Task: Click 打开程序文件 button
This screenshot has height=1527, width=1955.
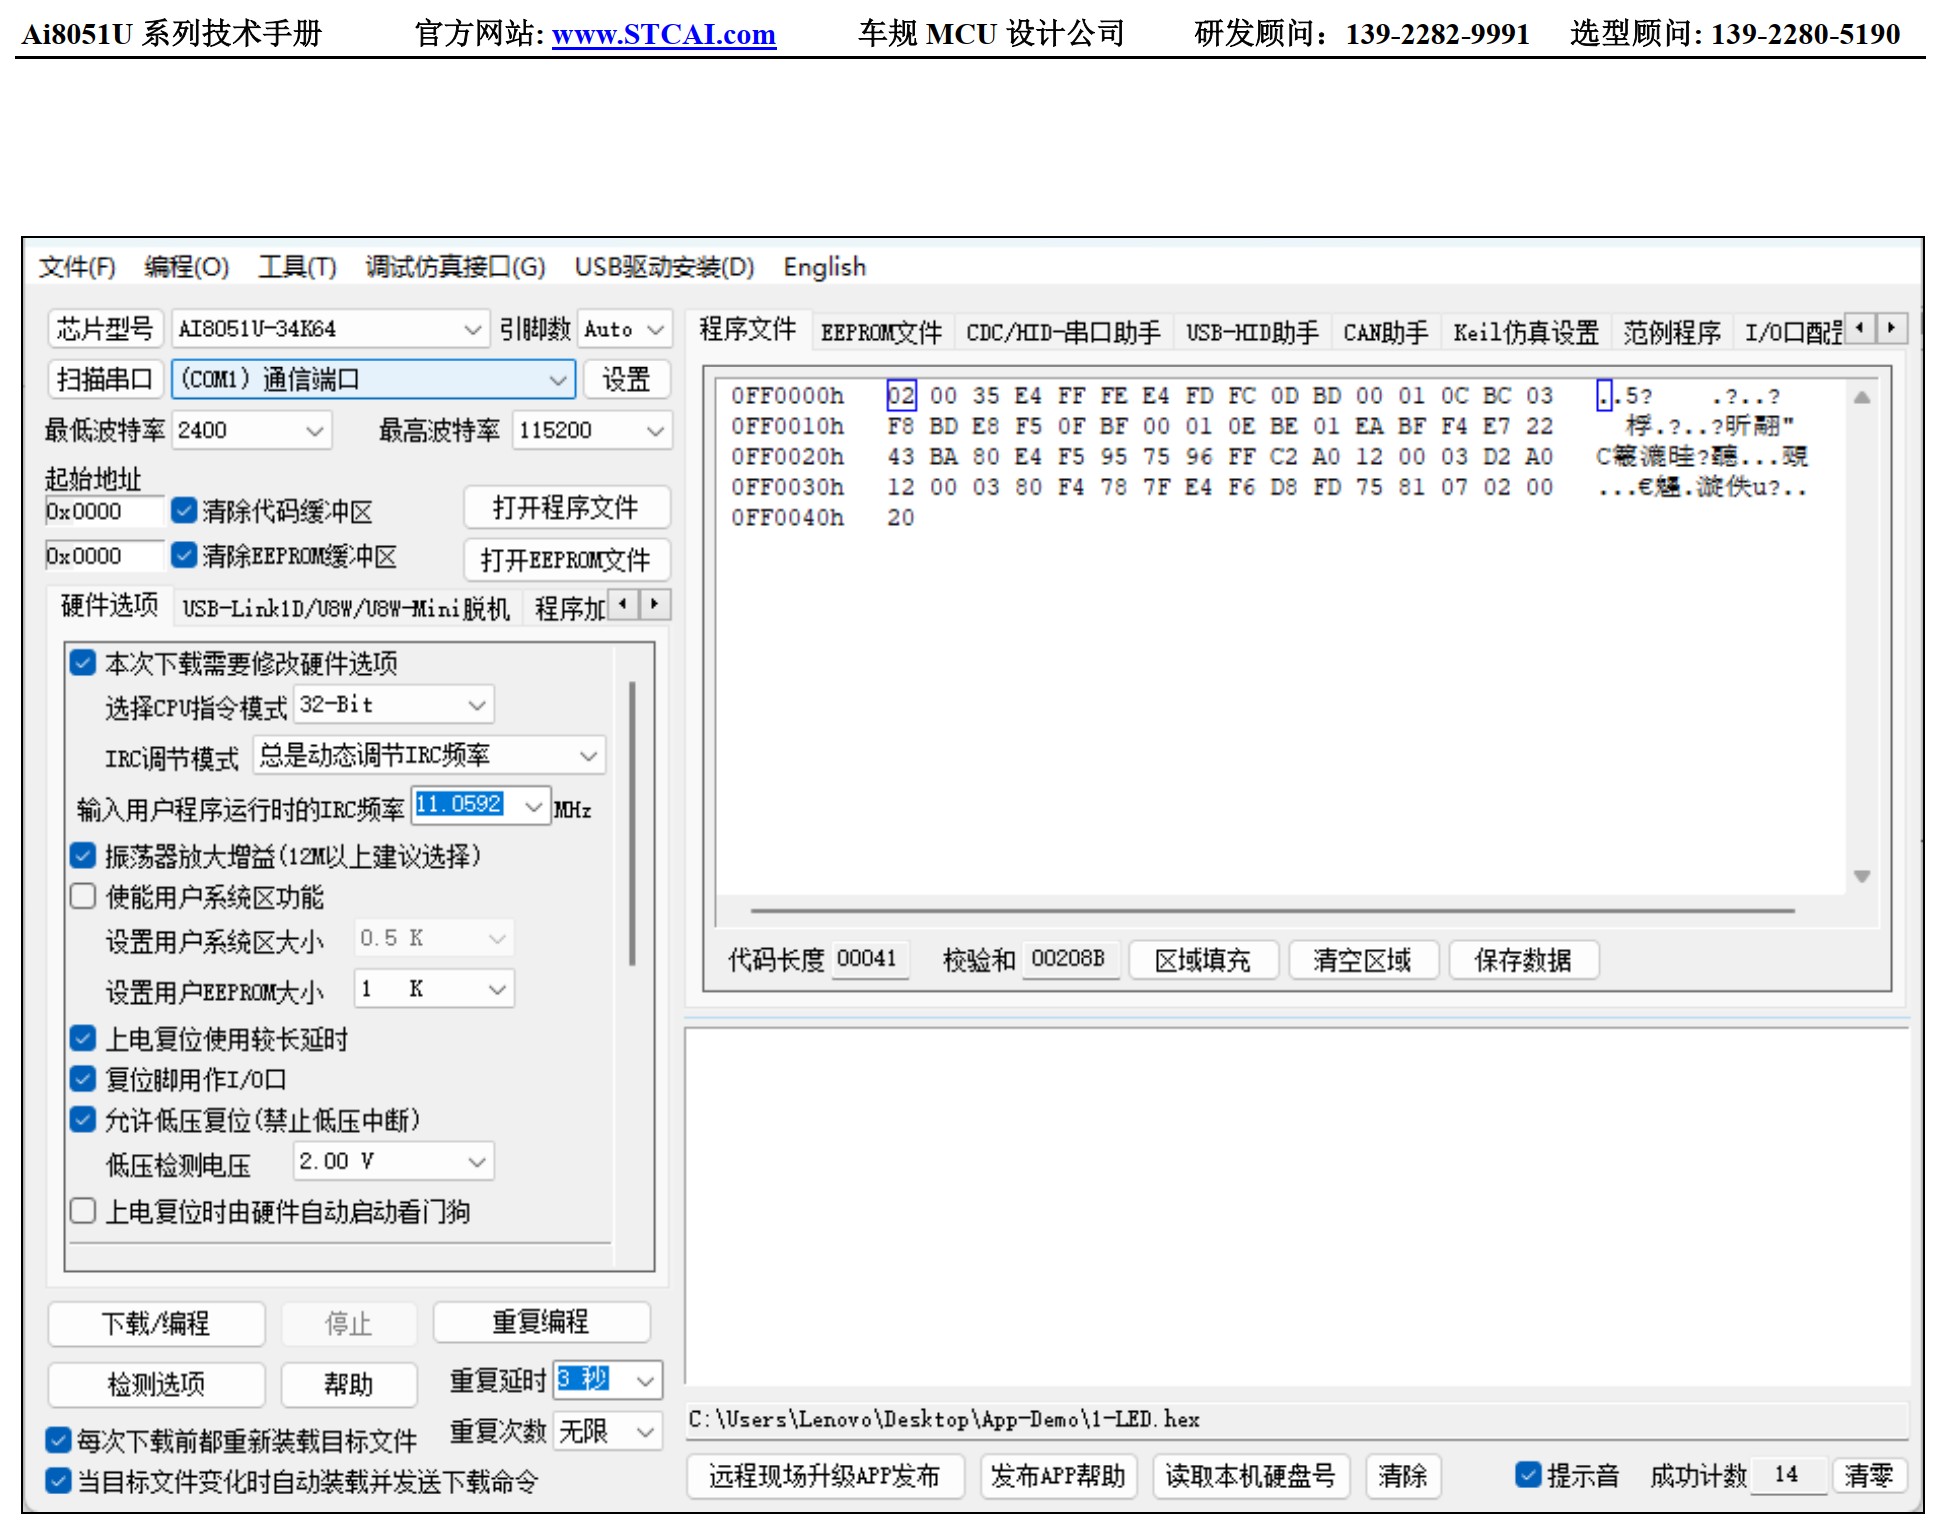Action: (566, 508)
